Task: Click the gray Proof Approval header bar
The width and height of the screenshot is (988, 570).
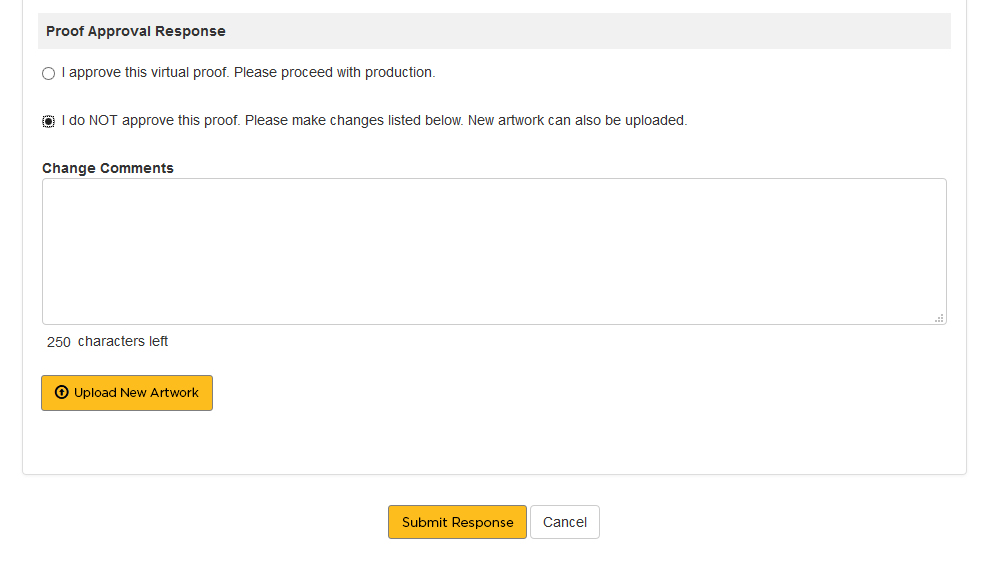Action: 600,31
